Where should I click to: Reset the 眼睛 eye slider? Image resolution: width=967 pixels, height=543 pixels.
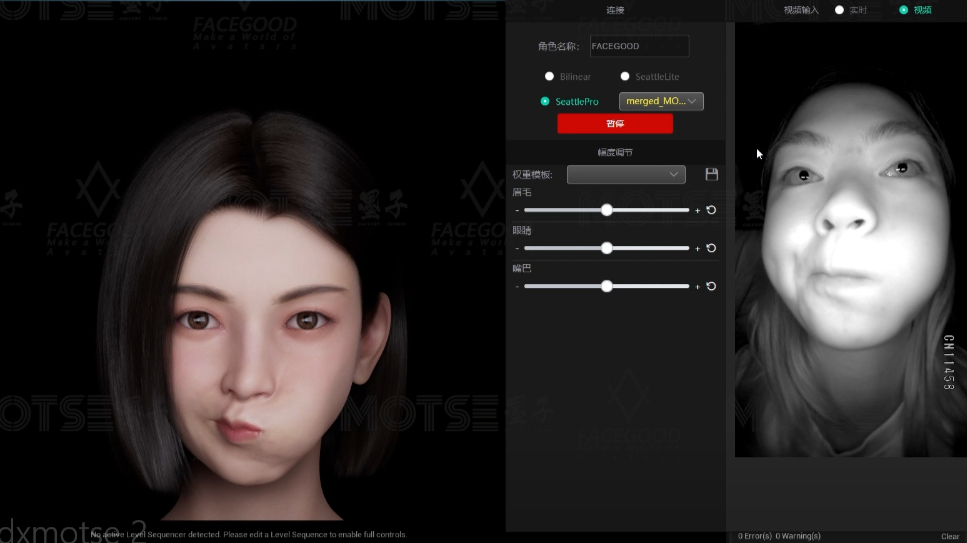click(711, 248)
